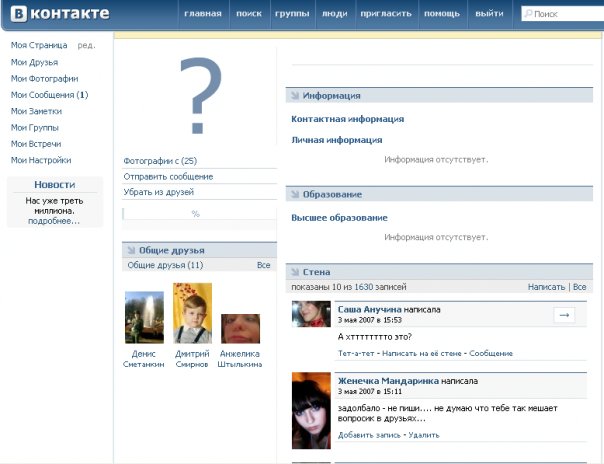Viewport: 604px width, 464px height.
Task: Click the ВКонтакте logo in the header
Action: pyautogui.click(x=60, y=15)
